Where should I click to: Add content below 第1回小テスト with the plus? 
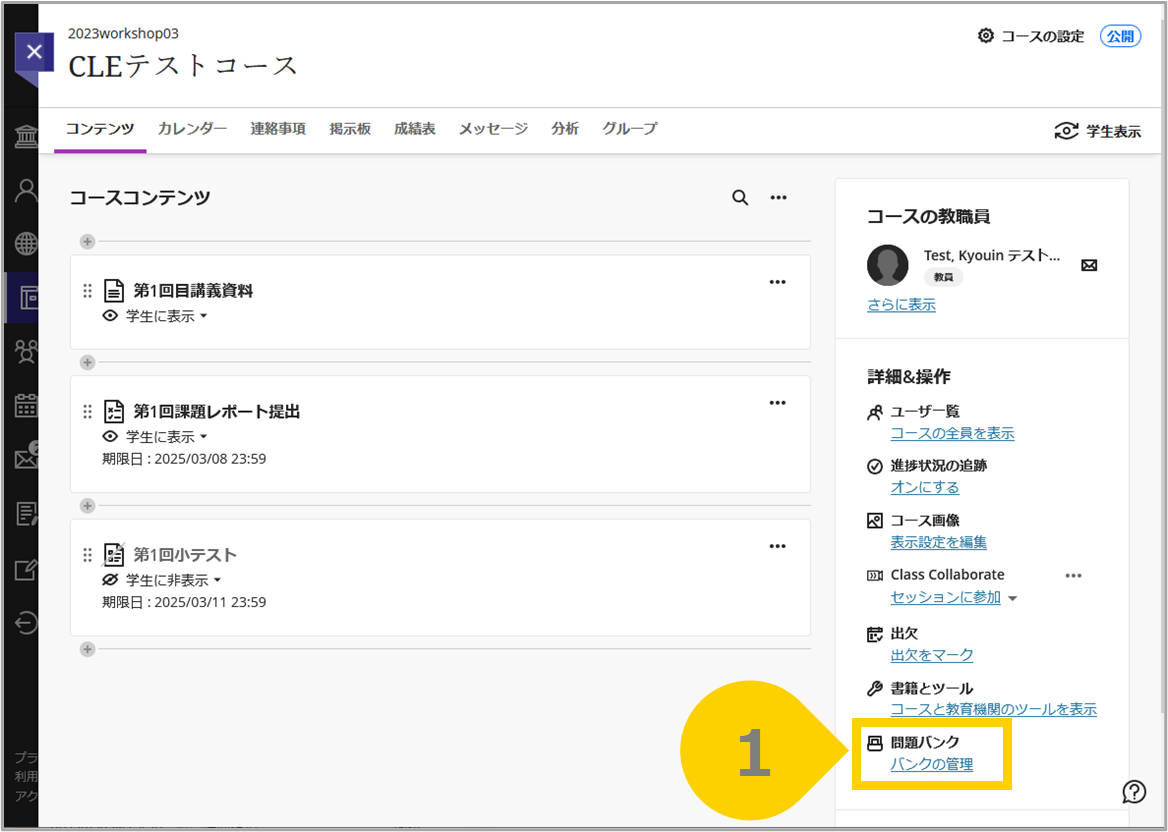coord(87,649)
